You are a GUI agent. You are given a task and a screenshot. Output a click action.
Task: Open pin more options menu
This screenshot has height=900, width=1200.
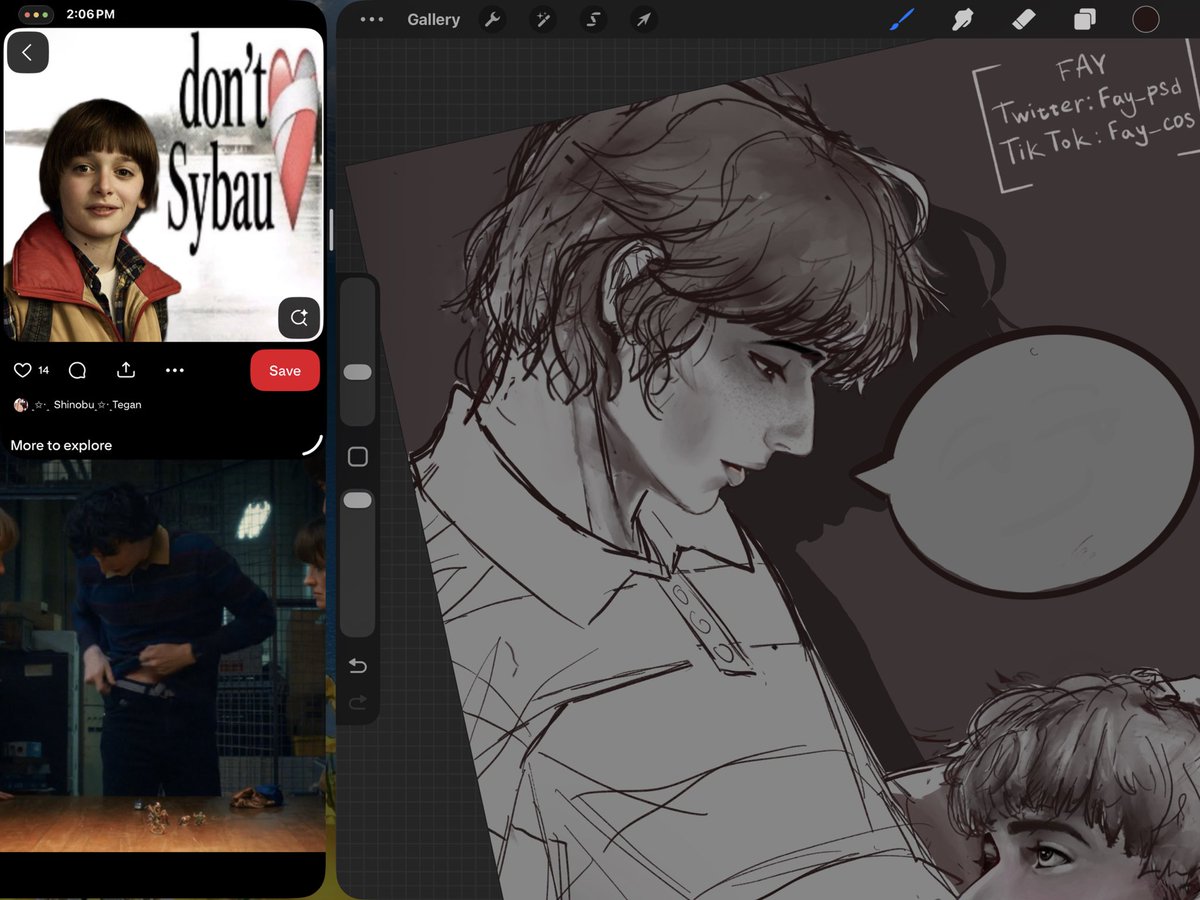coord(175,370)
